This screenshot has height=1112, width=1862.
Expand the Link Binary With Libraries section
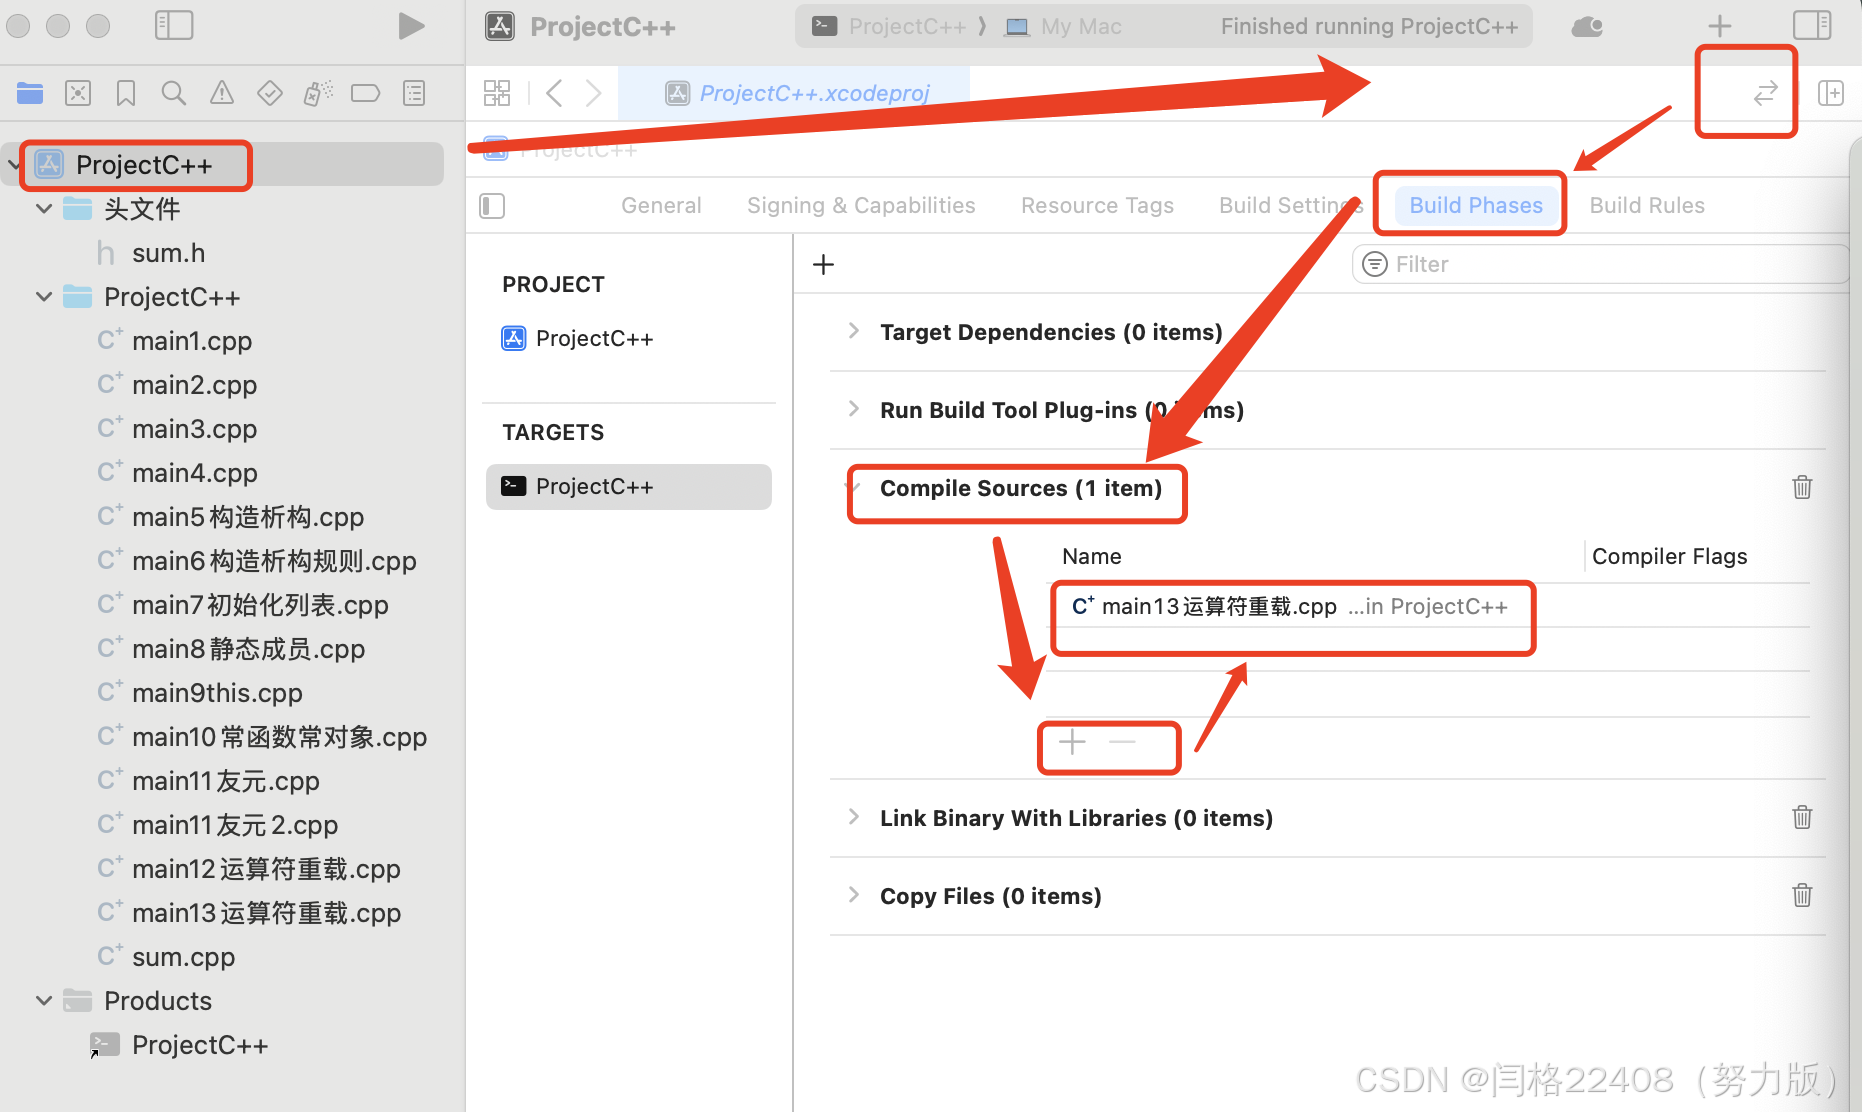(852, 818)
